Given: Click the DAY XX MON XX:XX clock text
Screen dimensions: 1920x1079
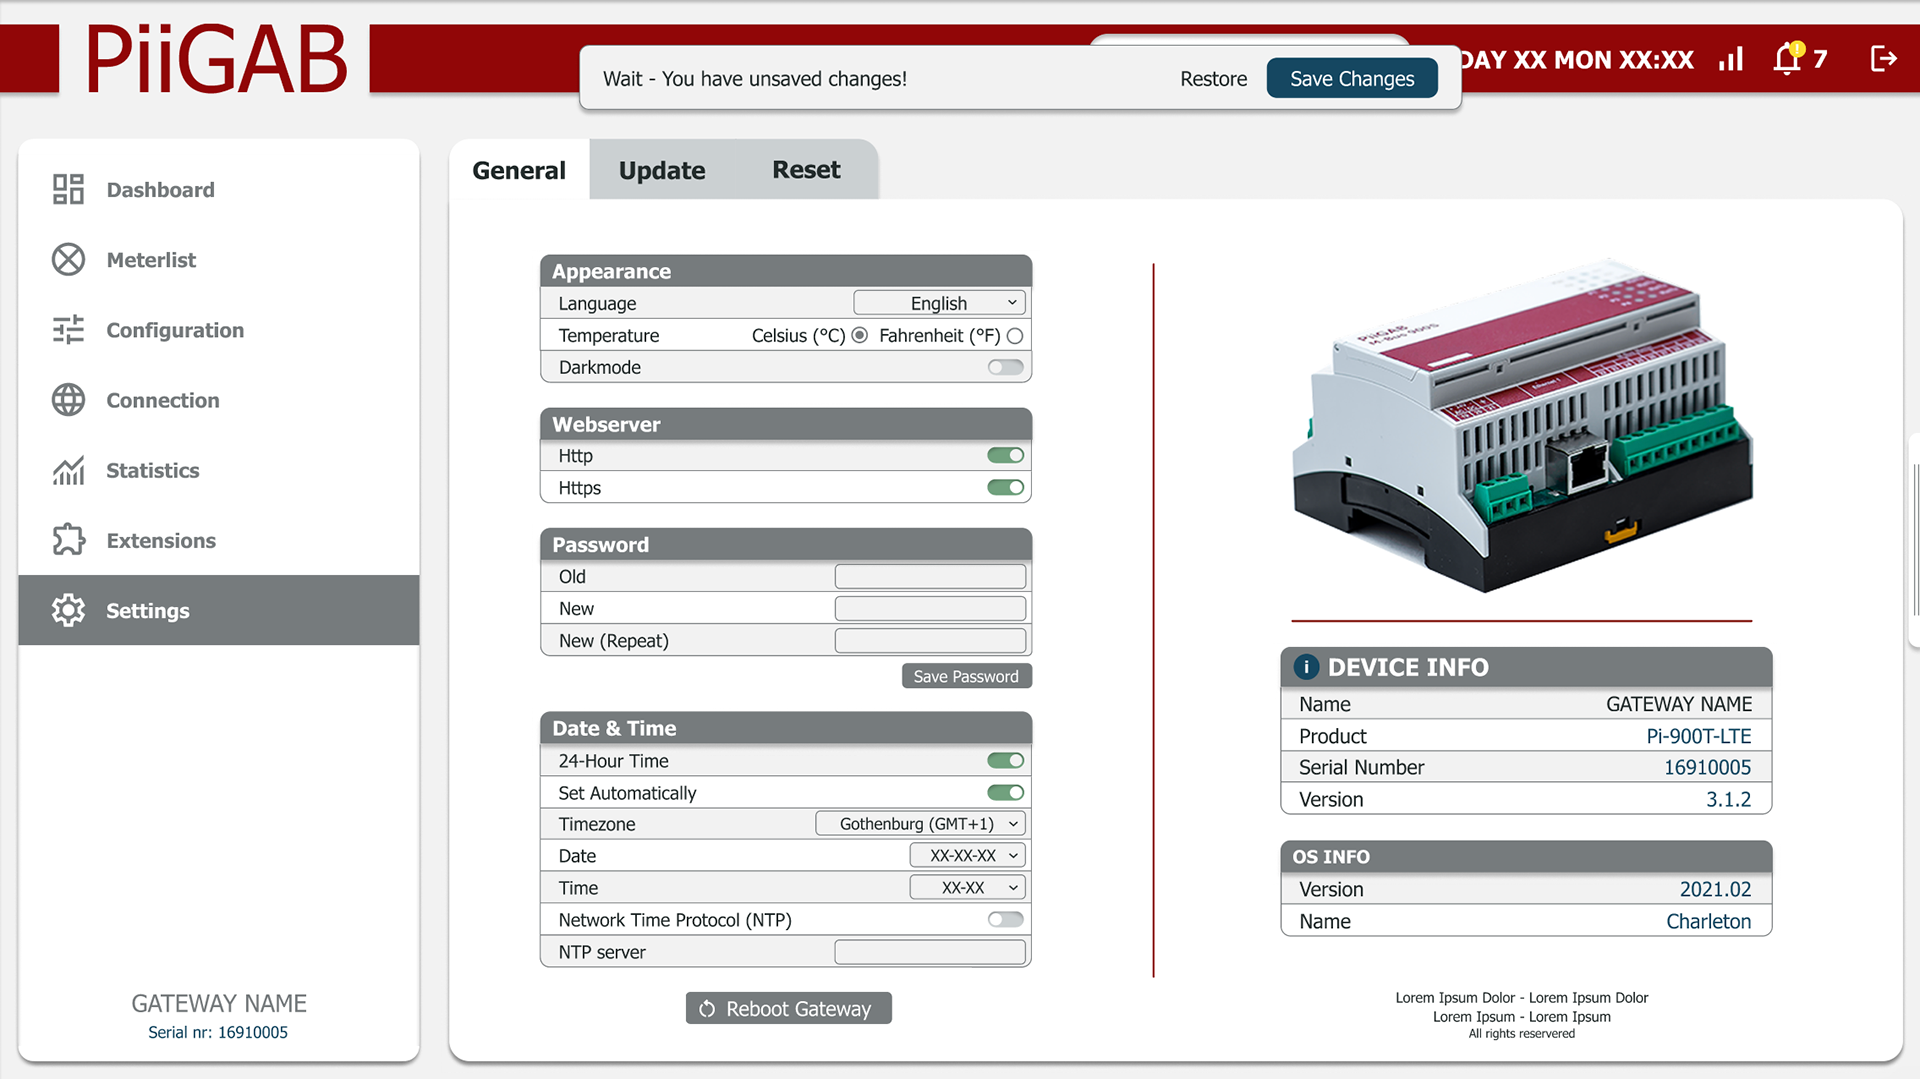Looking at the screenshot, I should click(1577, 59).
